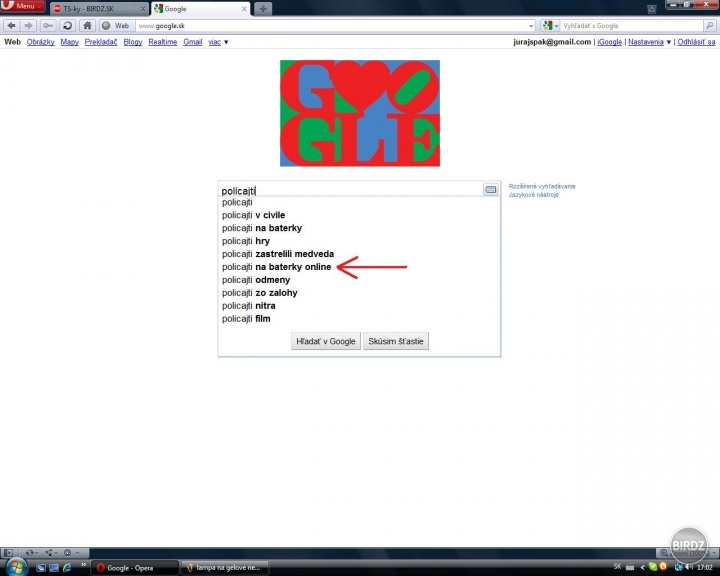Select suggestion 'policajti nitra'
The height and width of the screenshot is (576, 720).
(359, 305)
